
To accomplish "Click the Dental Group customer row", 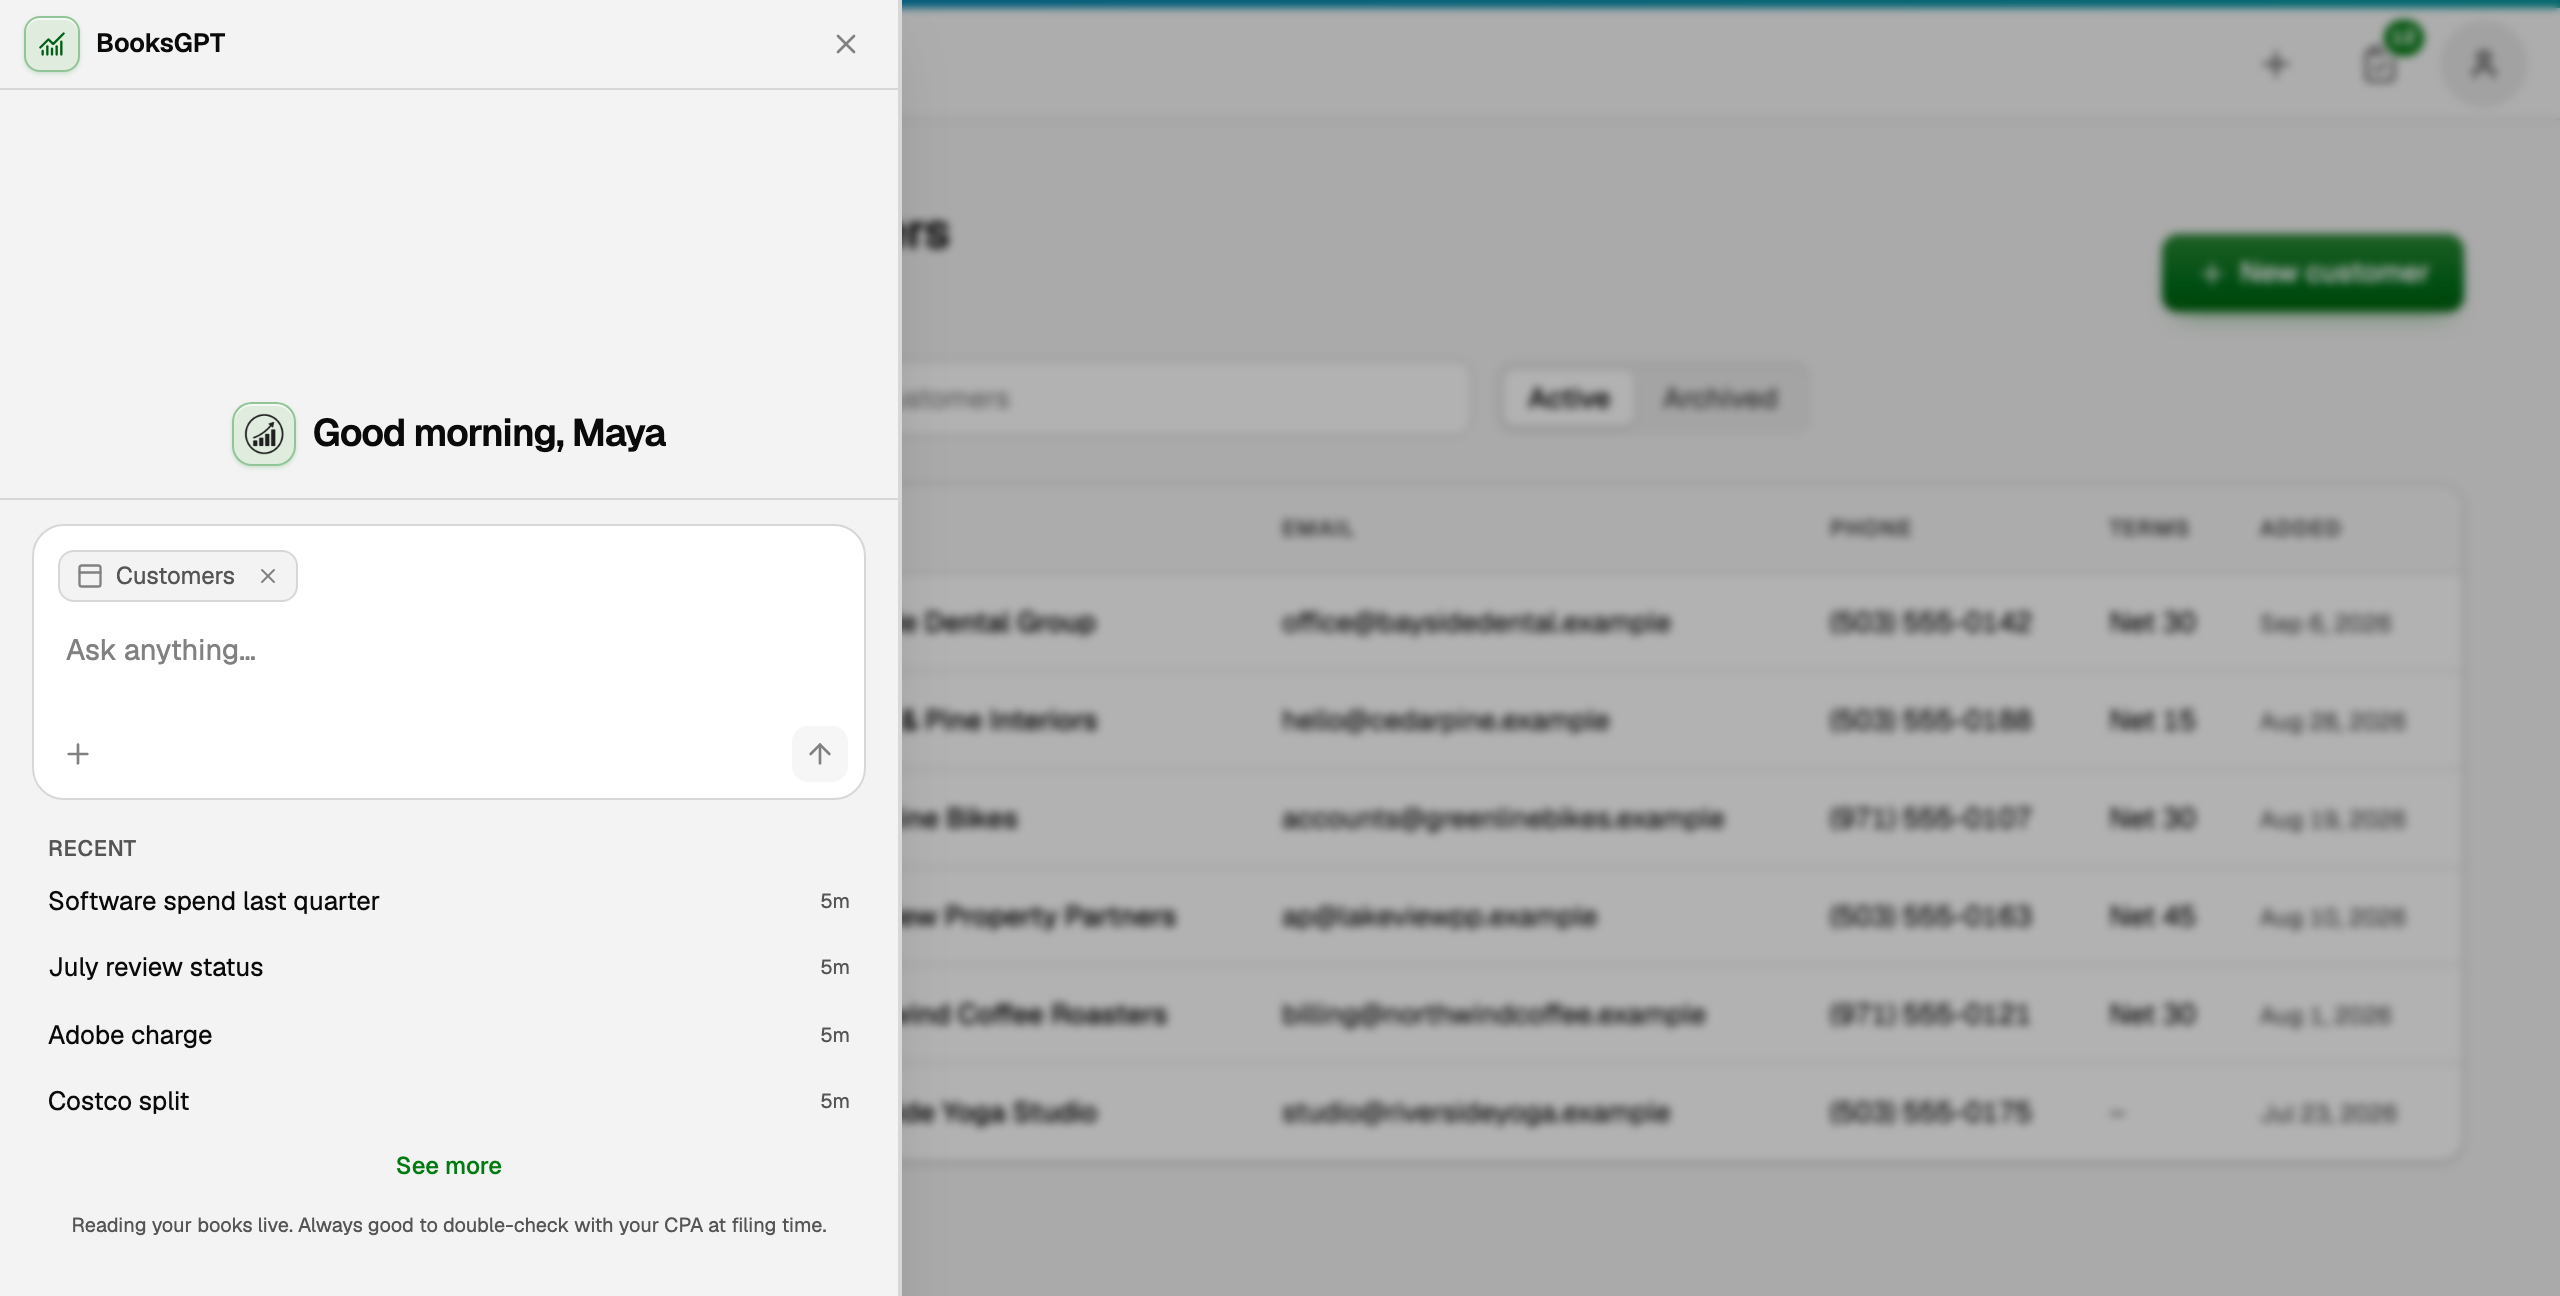I will pos(1680,623).
